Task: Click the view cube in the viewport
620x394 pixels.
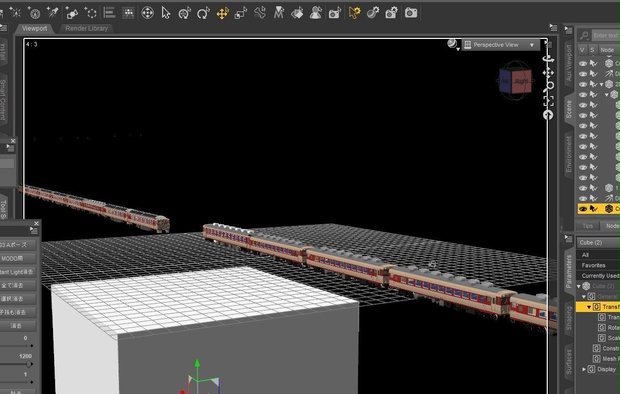Action: pos(515,80)
